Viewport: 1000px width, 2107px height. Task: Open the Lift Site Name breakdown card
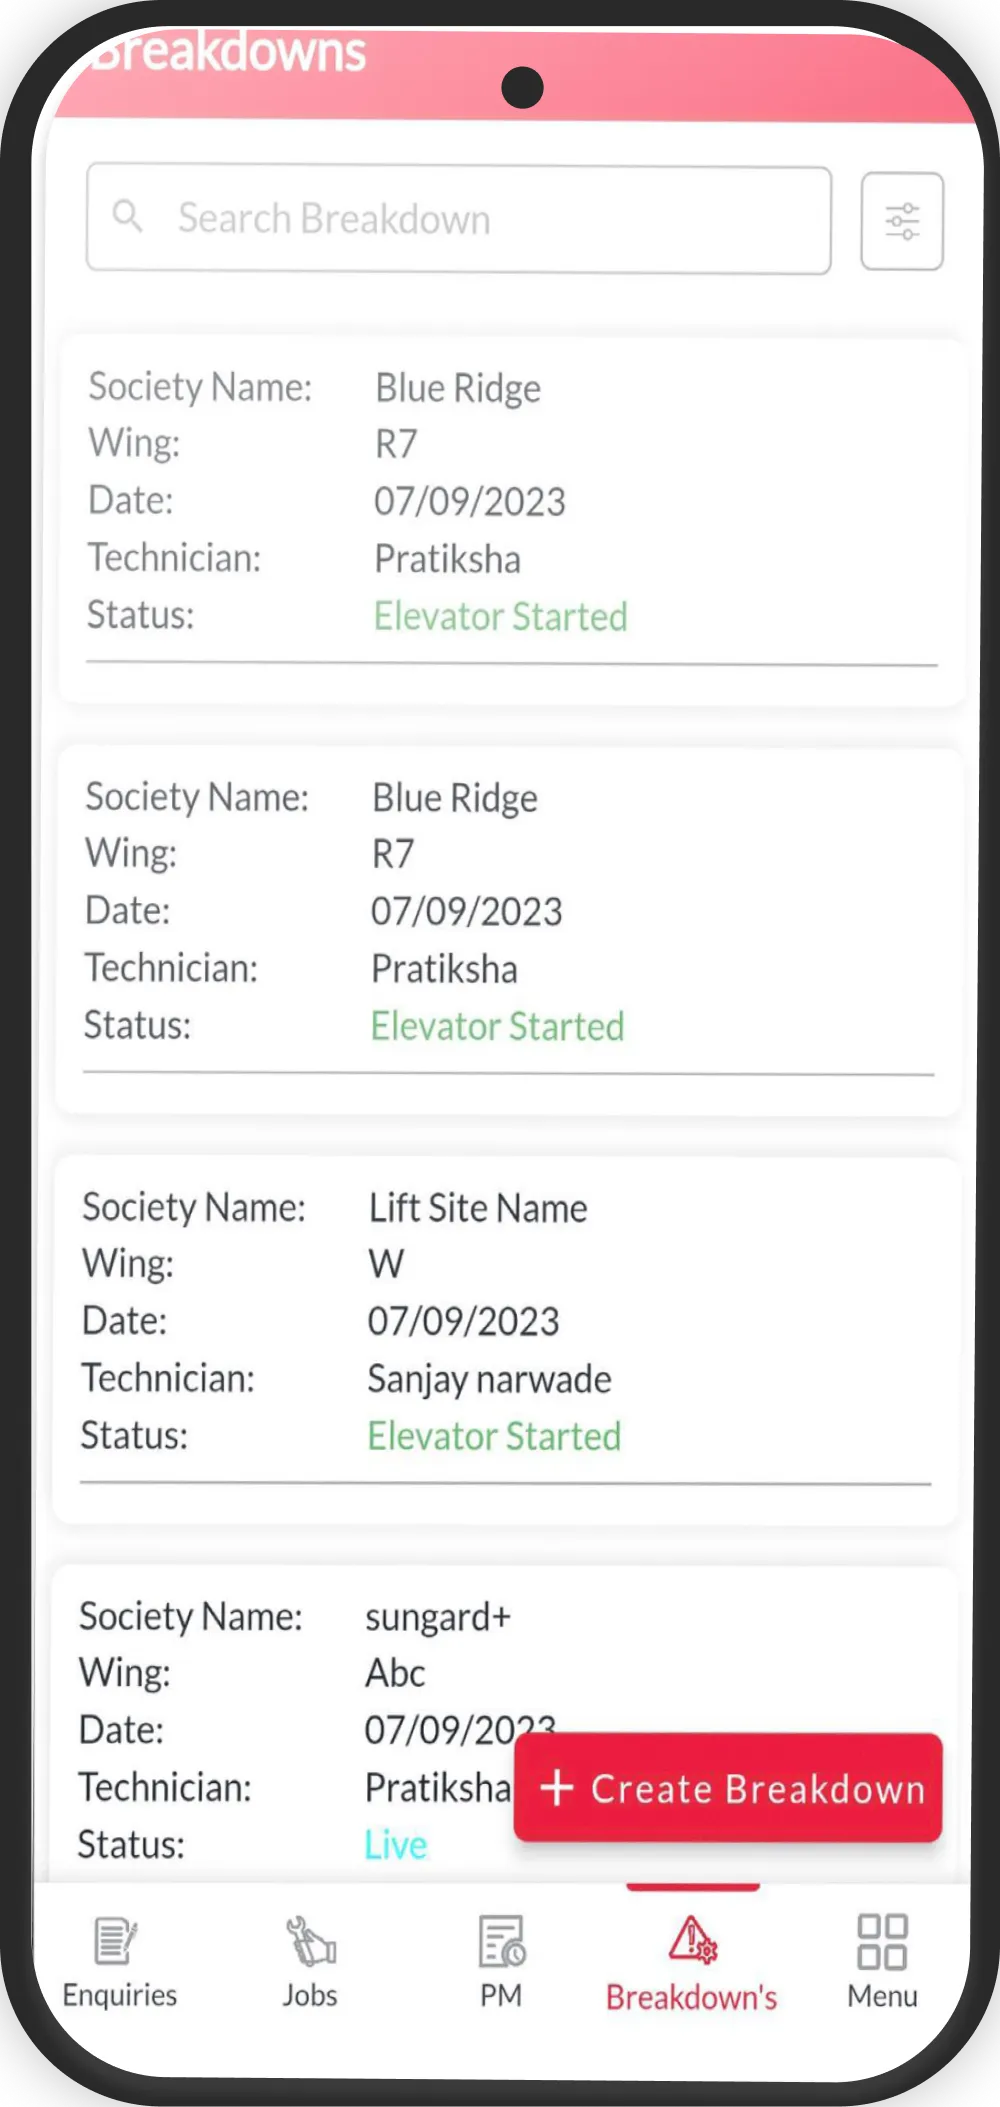point(506,1340)
